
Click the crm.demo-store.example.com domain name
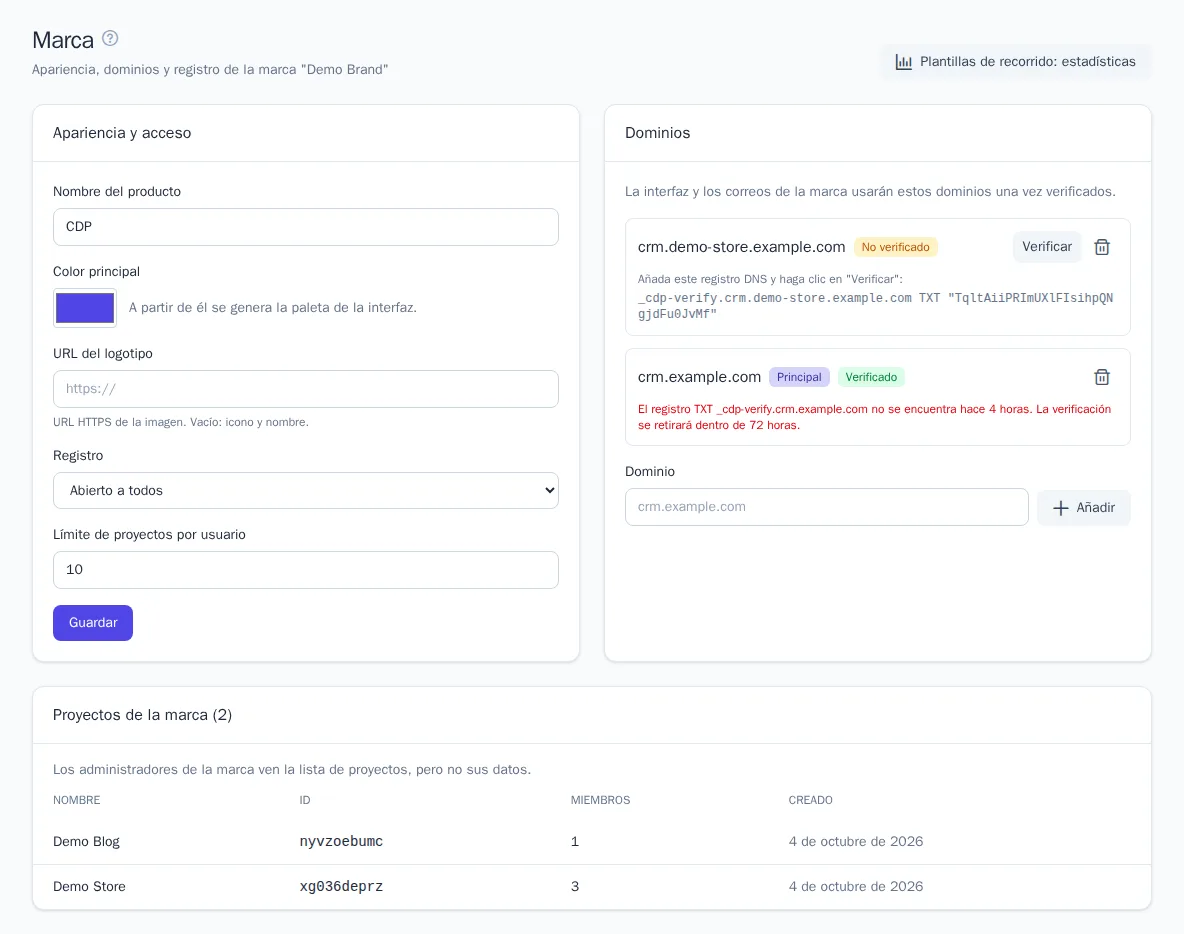coord(741,247)
